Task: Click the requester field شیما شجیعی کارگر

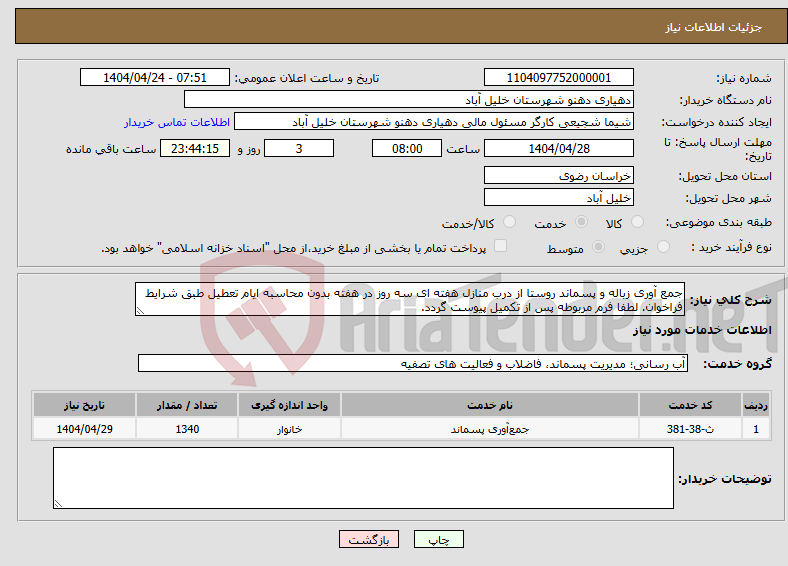Action: tap(434, 122)
